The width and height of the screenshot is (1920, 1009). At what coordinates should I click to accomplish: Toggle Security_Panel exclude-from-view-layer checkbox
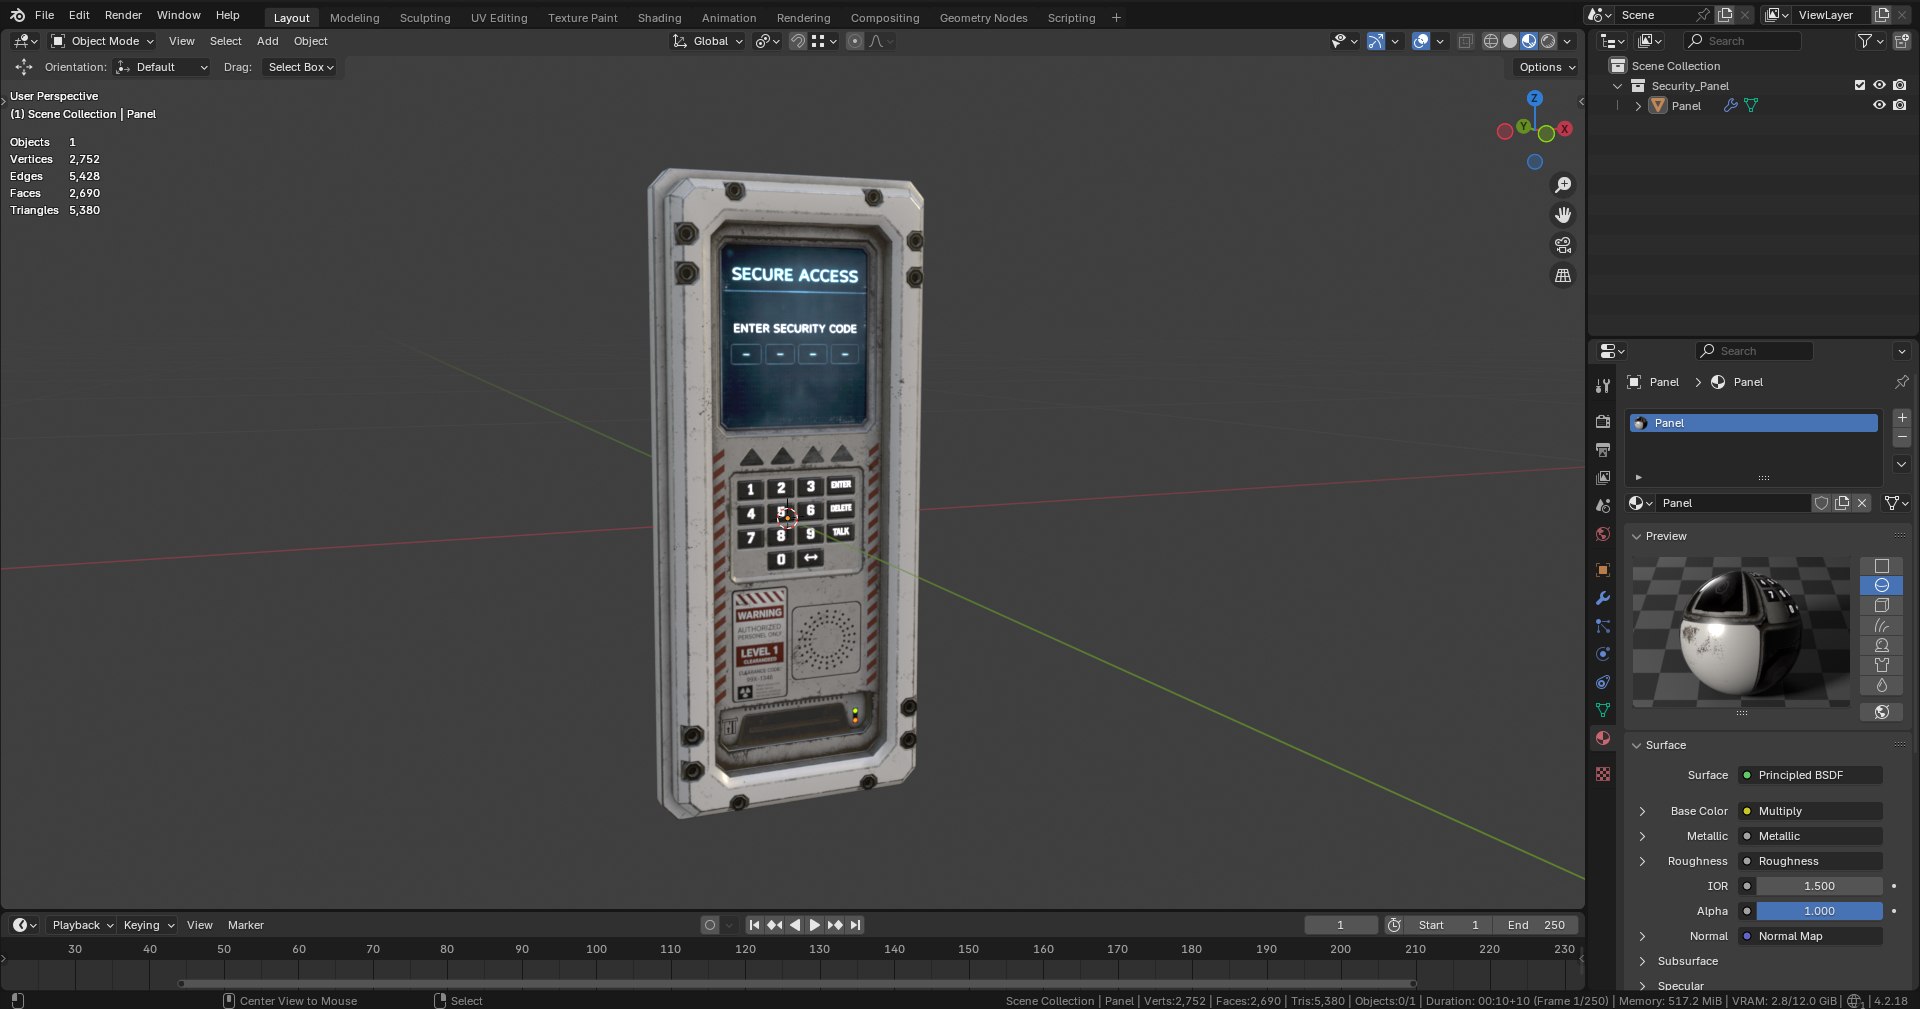tap(1860, 86)
